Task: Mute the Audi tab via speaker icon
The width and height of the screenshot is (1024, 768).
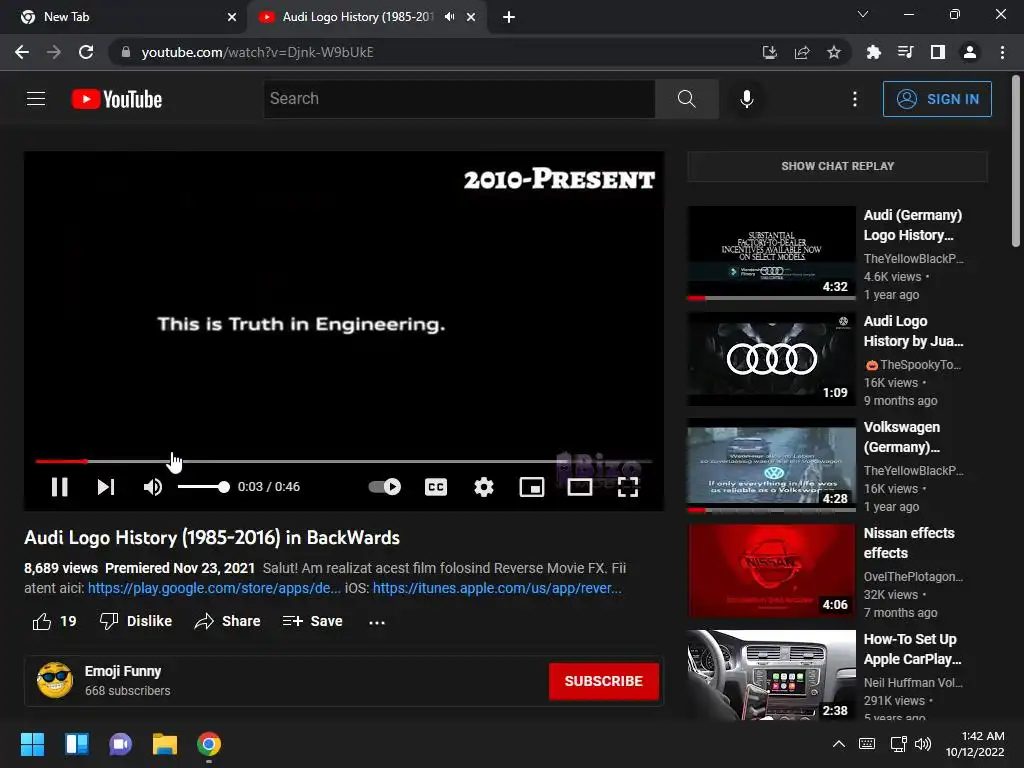Action: click(x=449, y=17)
